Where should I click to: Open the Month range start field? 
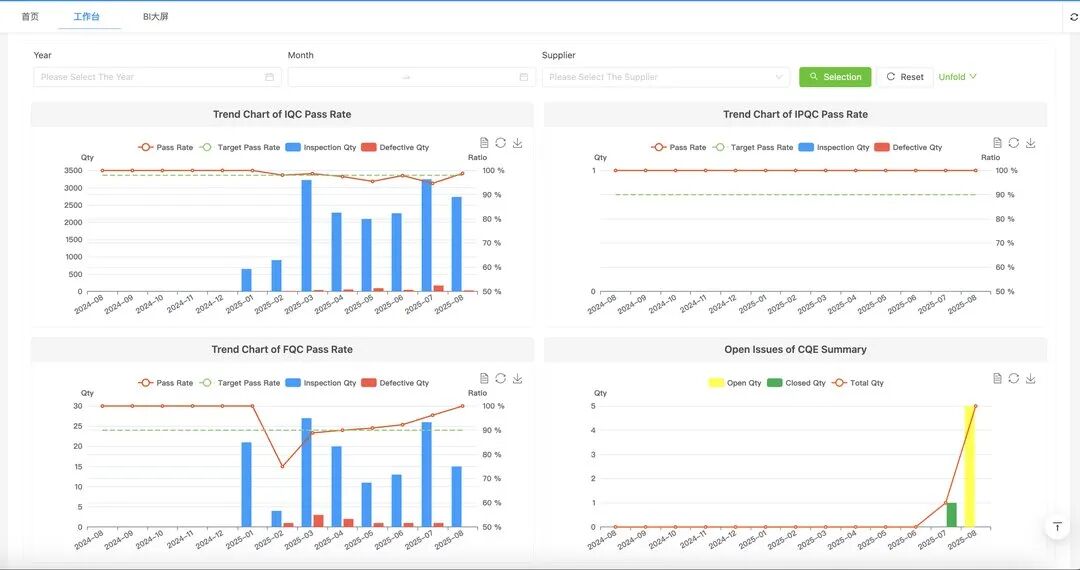click(344, 77)
